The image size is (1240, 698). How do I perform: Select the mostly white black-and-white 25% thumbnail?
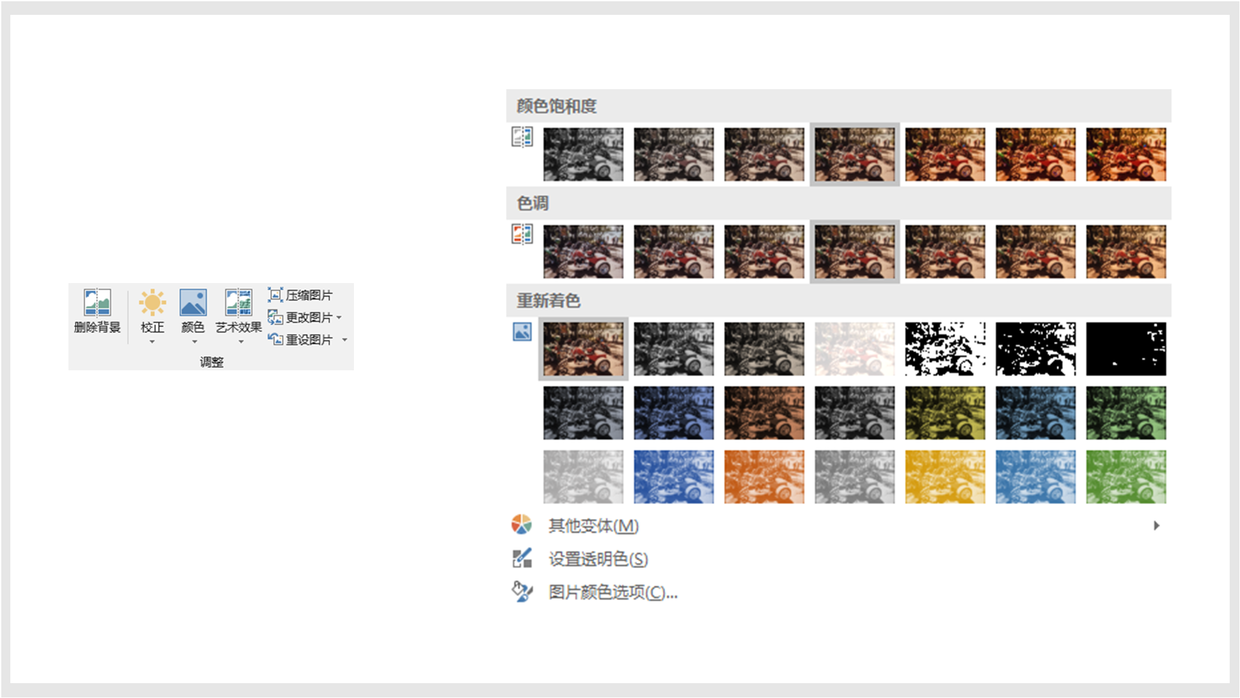tap(945, 348)
